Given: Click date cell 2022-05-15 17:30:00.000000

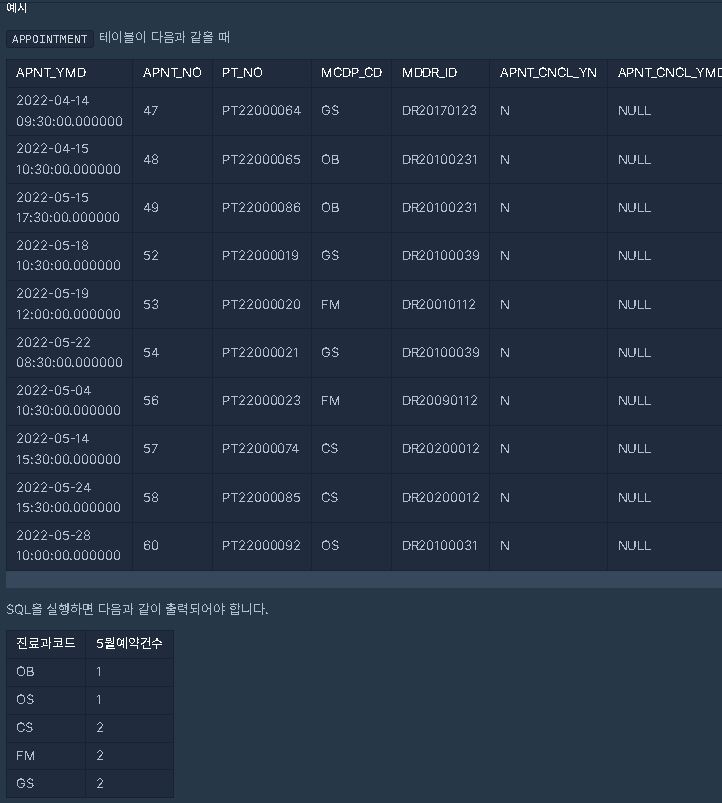Looking at the screenshot, I should 68,207.
